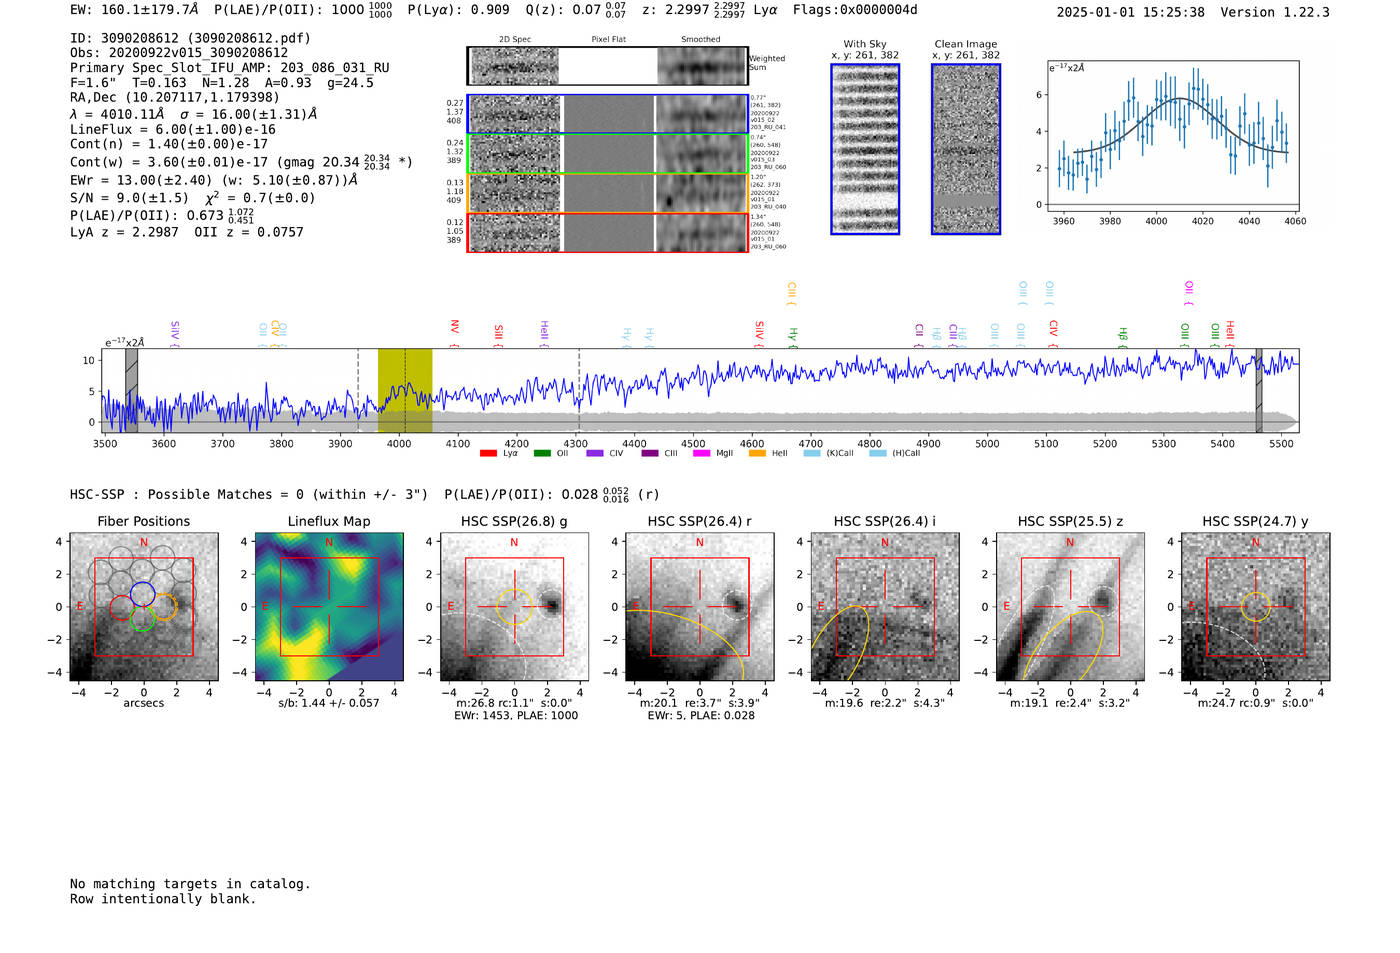
Task: Click the "Flags:0x0000004d" header text
Action: pos(855,10)
